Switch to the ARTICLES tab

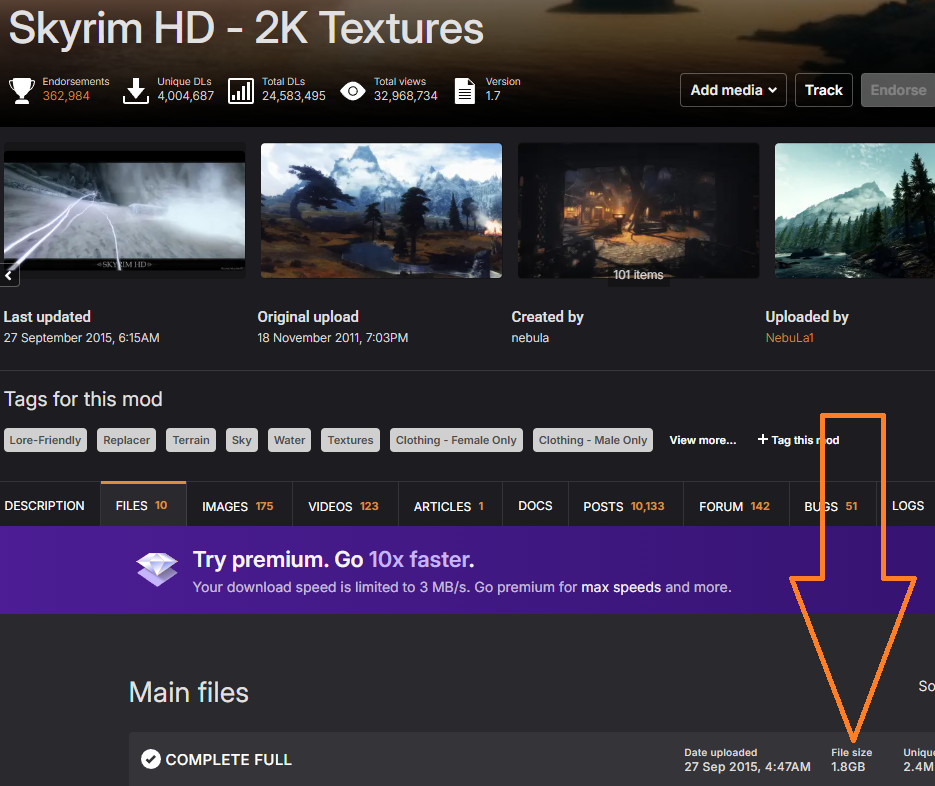pyautogui.click(x=450, y=506)
